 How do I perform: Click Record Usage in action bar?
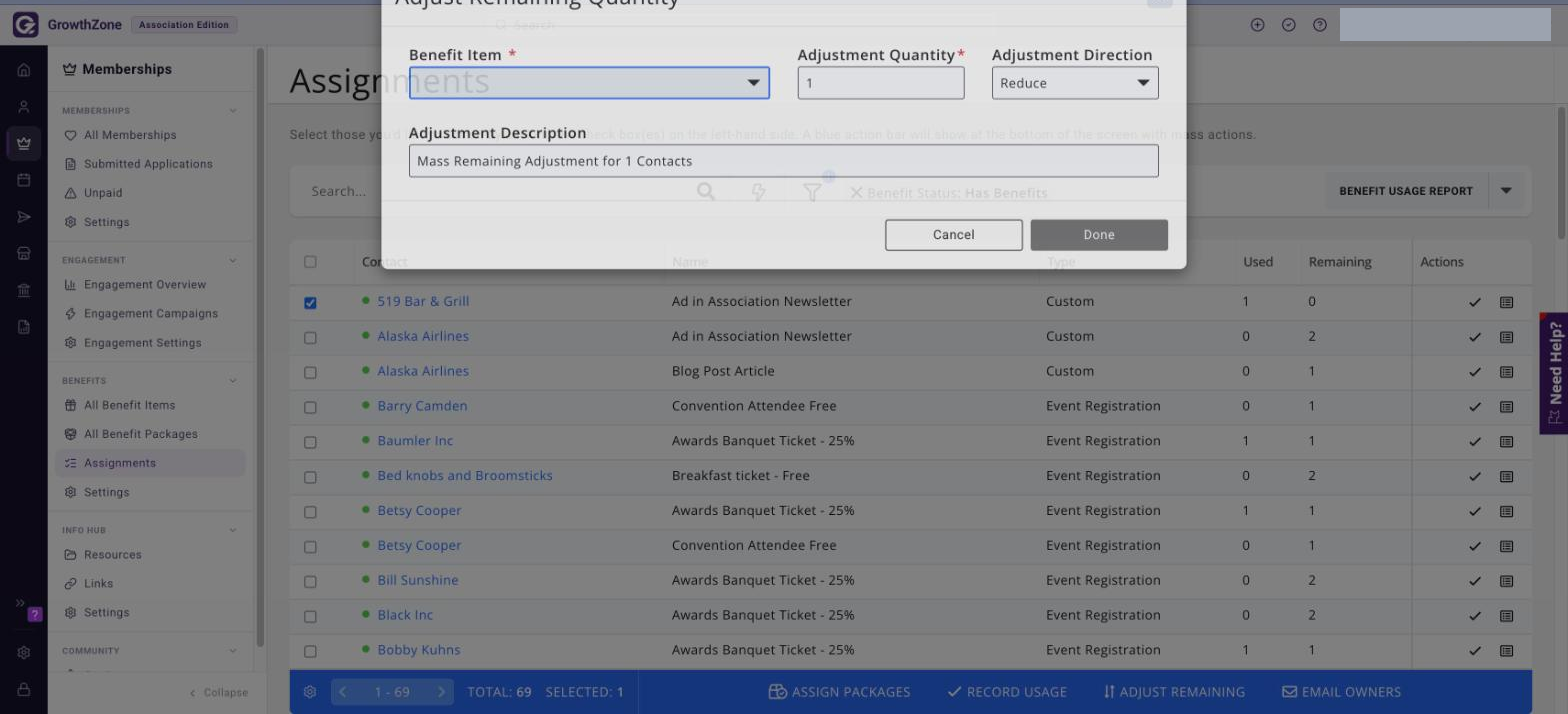click(1007, 692)
